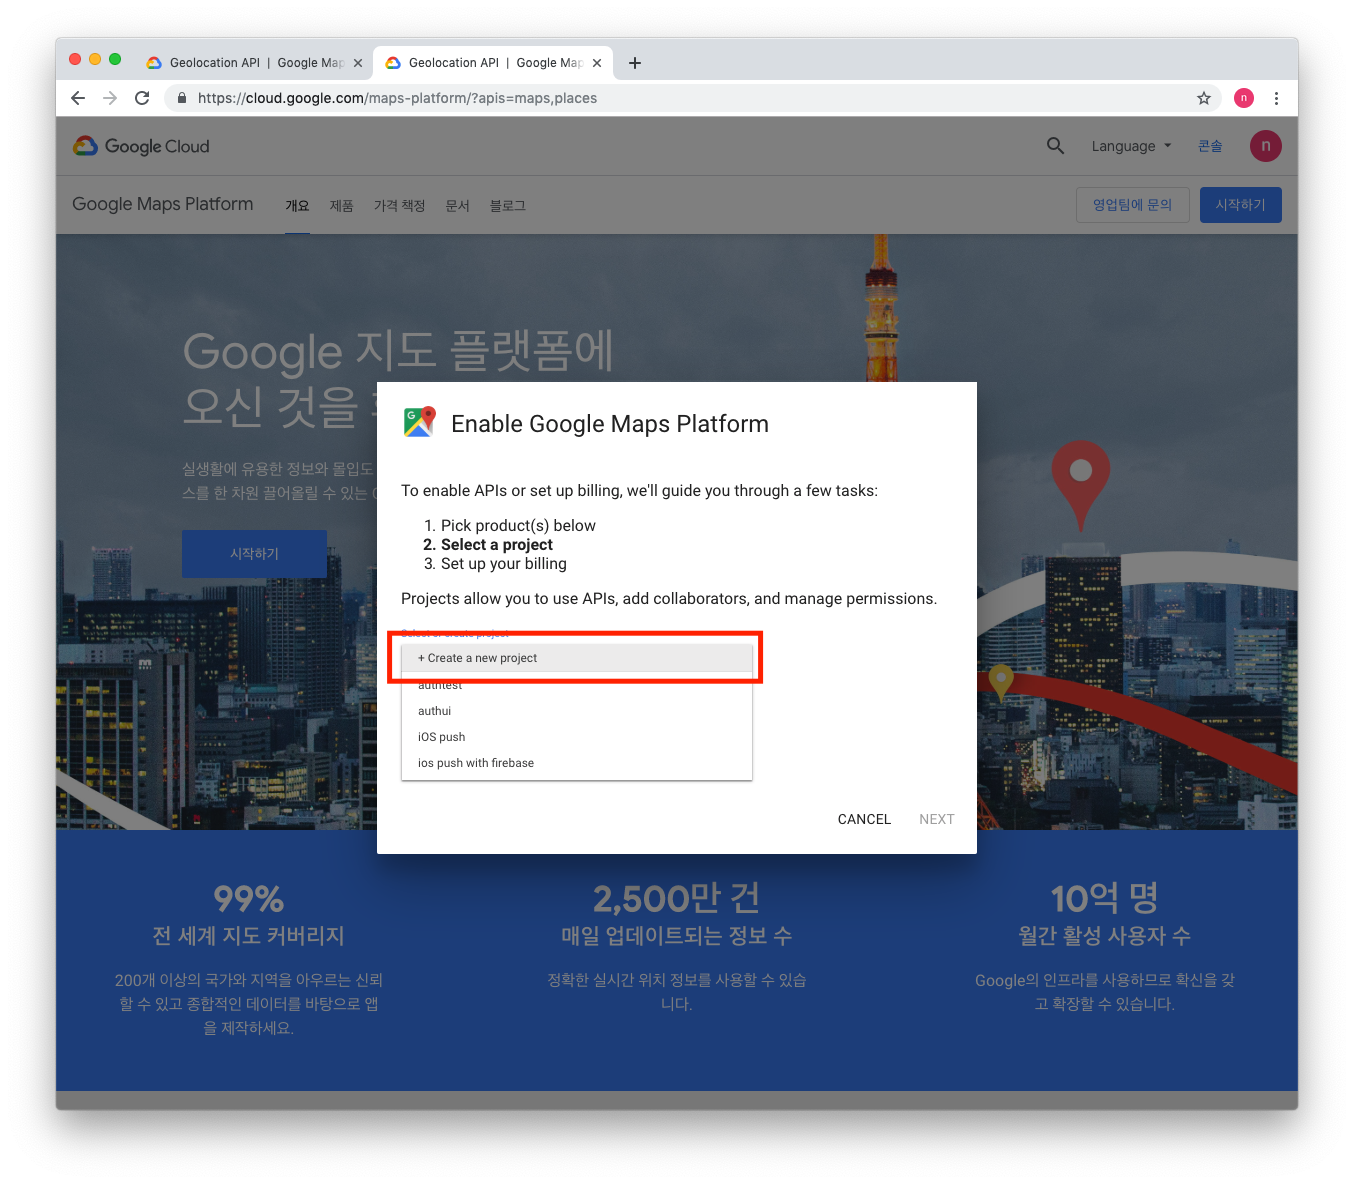Select the ios push with firebase project
This screenshot has height=1184, width=1354.
click(x=577, y=763)
